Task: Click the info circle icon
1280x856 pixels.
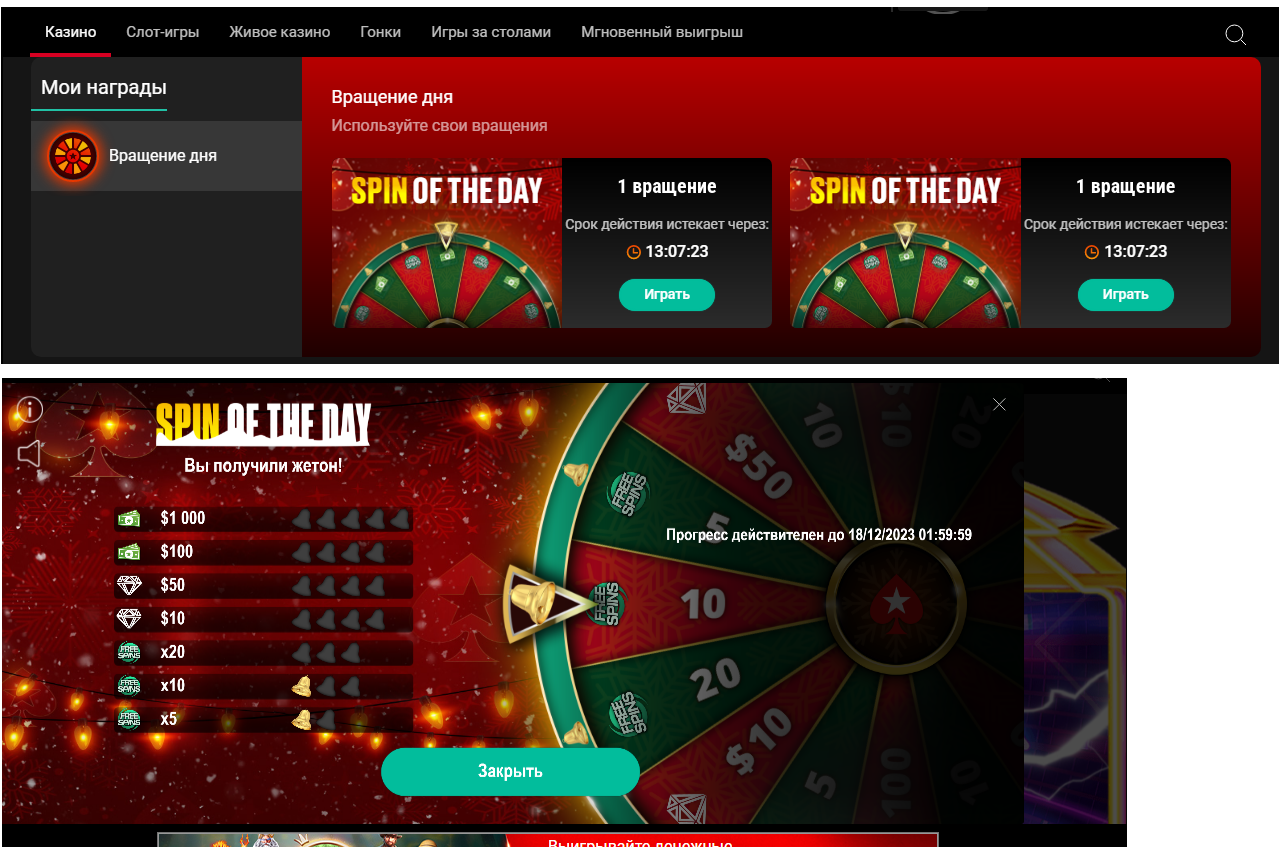Action: (x=30, y=409)
